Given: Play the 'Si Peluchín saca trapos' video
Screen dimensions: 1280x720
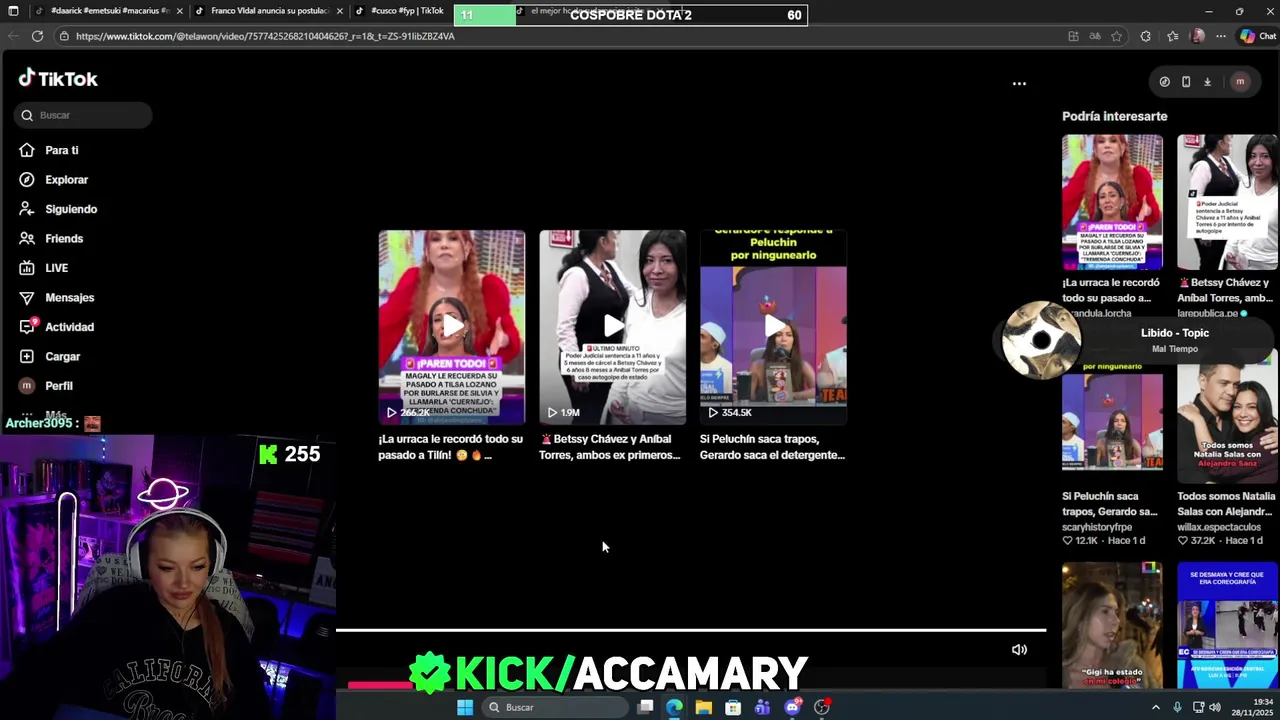Looking at the screenshot, I should click(773, 327).
